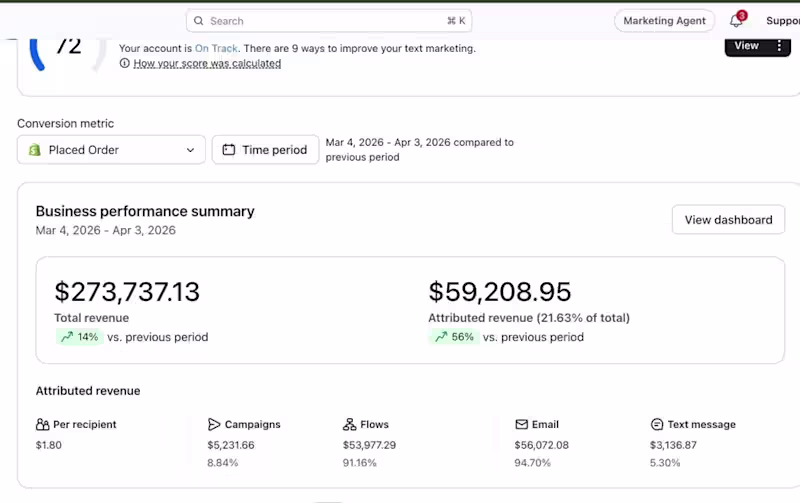Open the notifications bell icon
Image resolution: width=800 pixels, height=503 pixels.
point(735,21)
